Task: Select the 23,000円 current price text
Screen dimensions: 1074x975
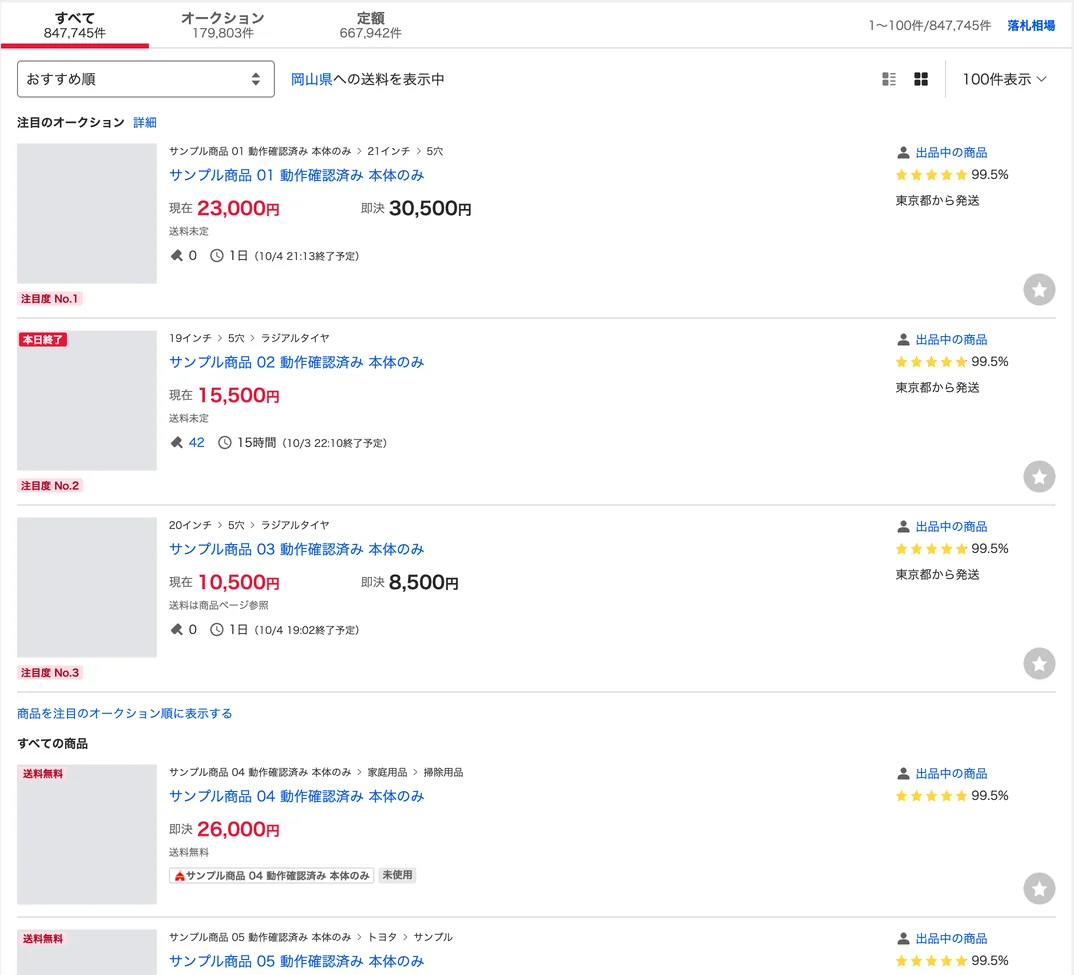Action: coord(238,208)
